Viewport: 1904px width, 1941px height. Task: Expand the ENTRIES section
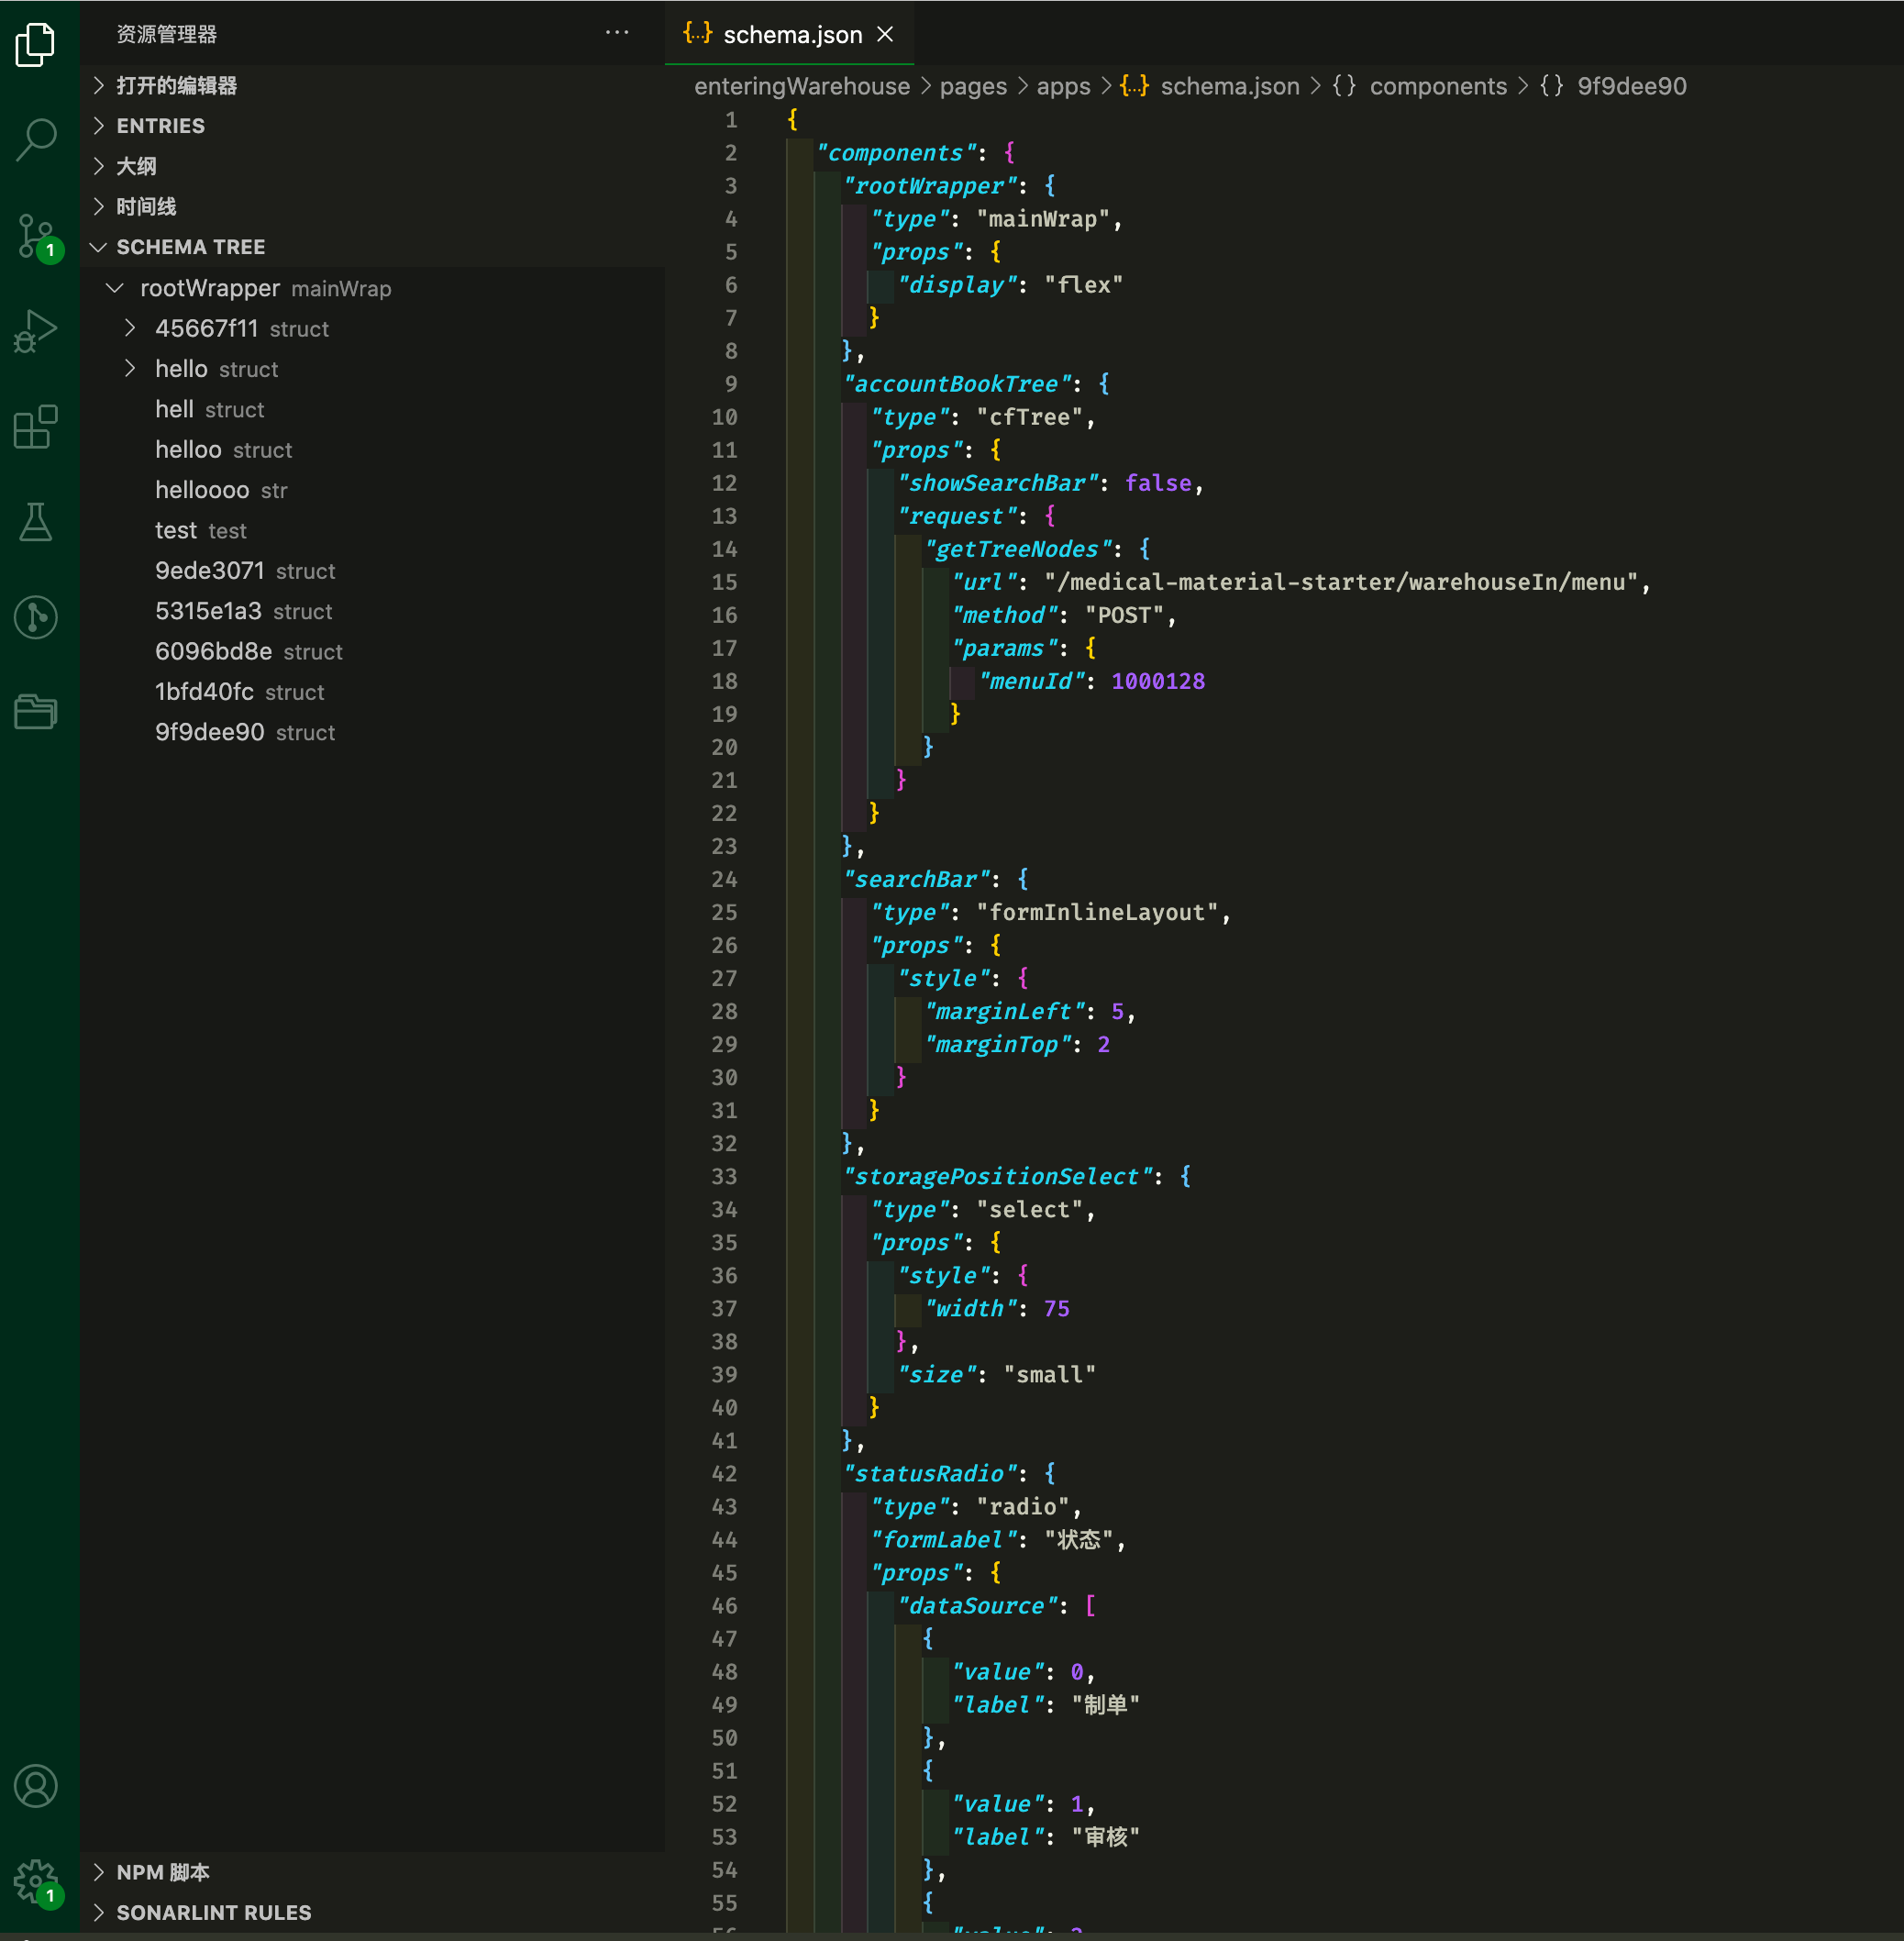click(372, 125)
